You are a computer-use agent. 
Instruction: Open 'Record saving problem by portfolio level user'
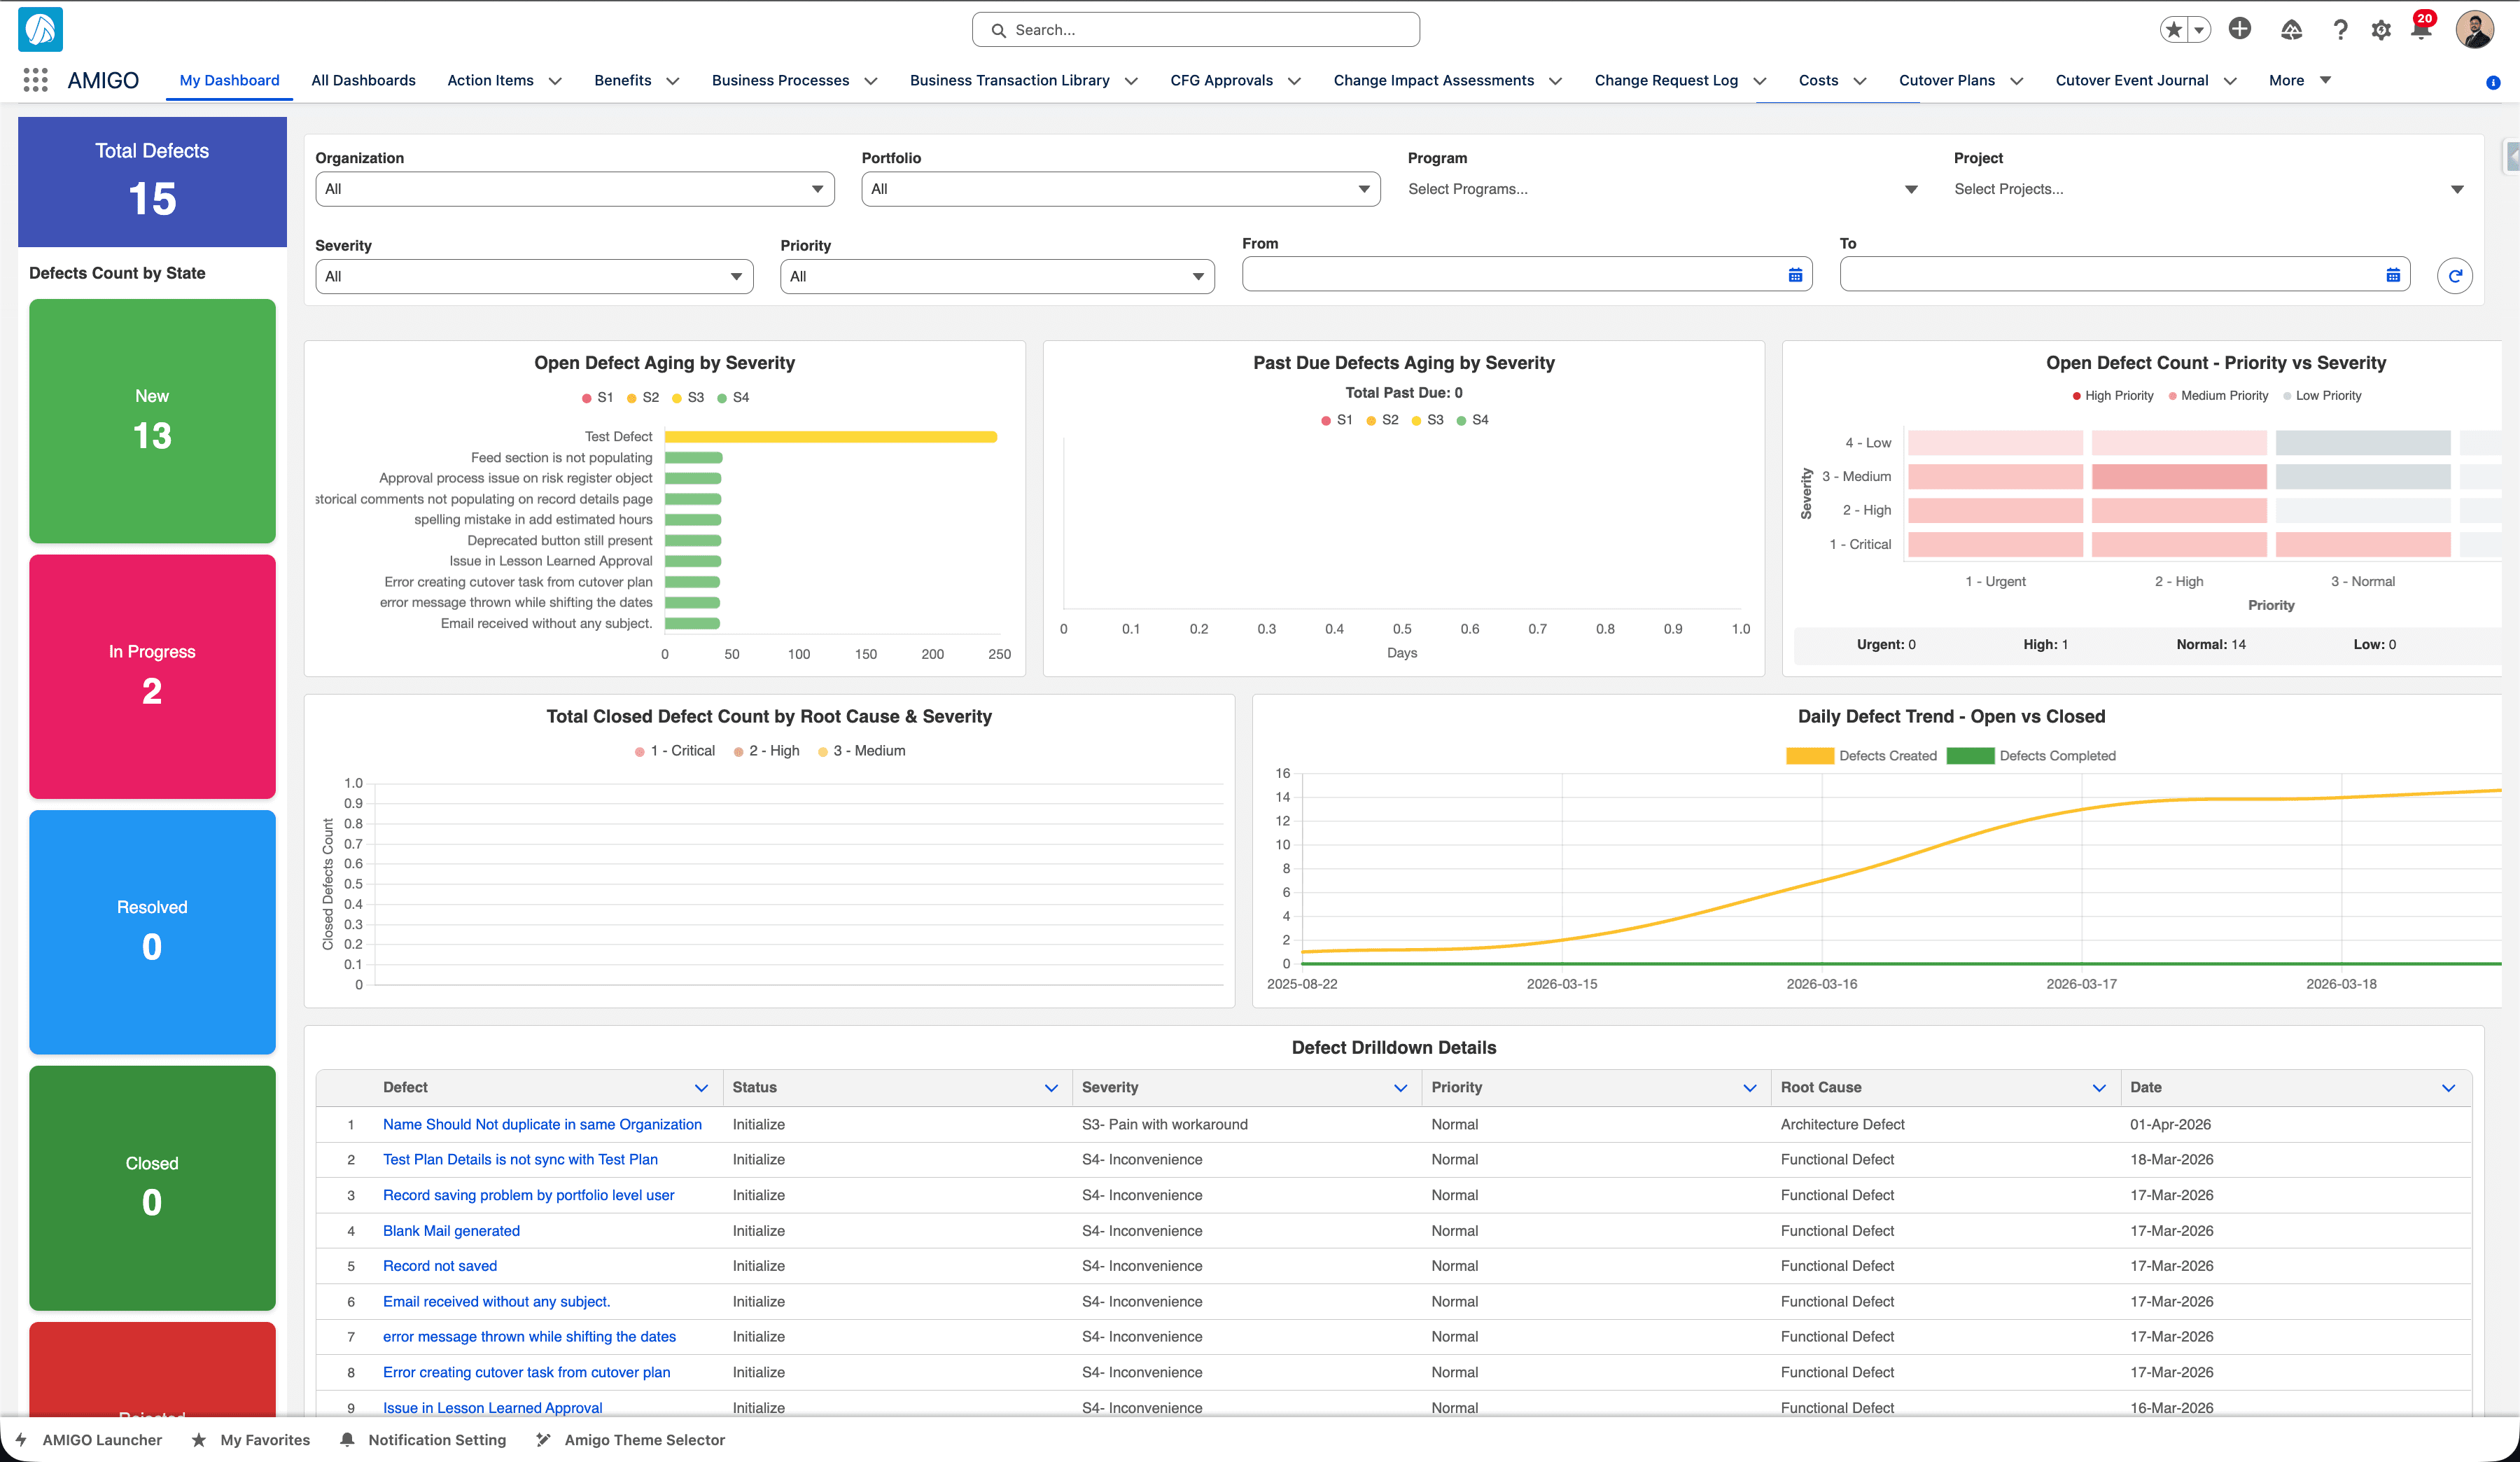tap(528, 1195)
